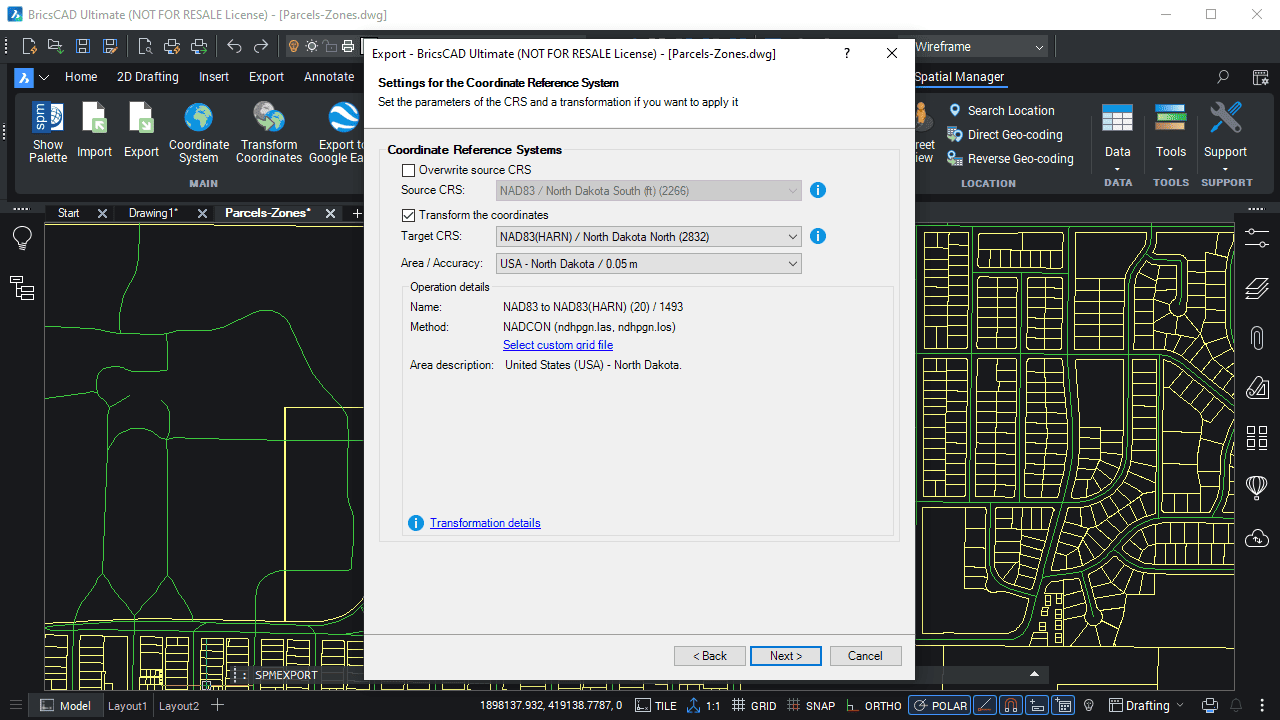
Task: Open Transform Coordinates tool
Action: point(269,118)
